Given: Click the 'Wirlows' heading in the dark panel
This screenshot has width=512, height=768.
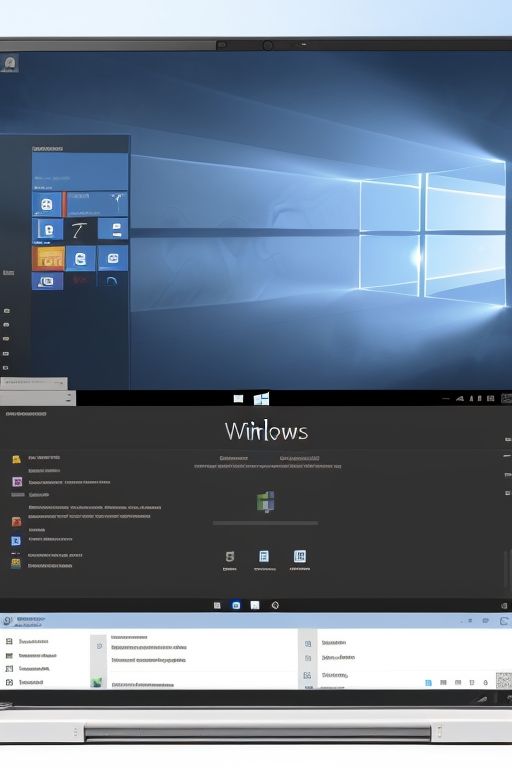Looking at the screenshot, I should [x=267, y=431].
